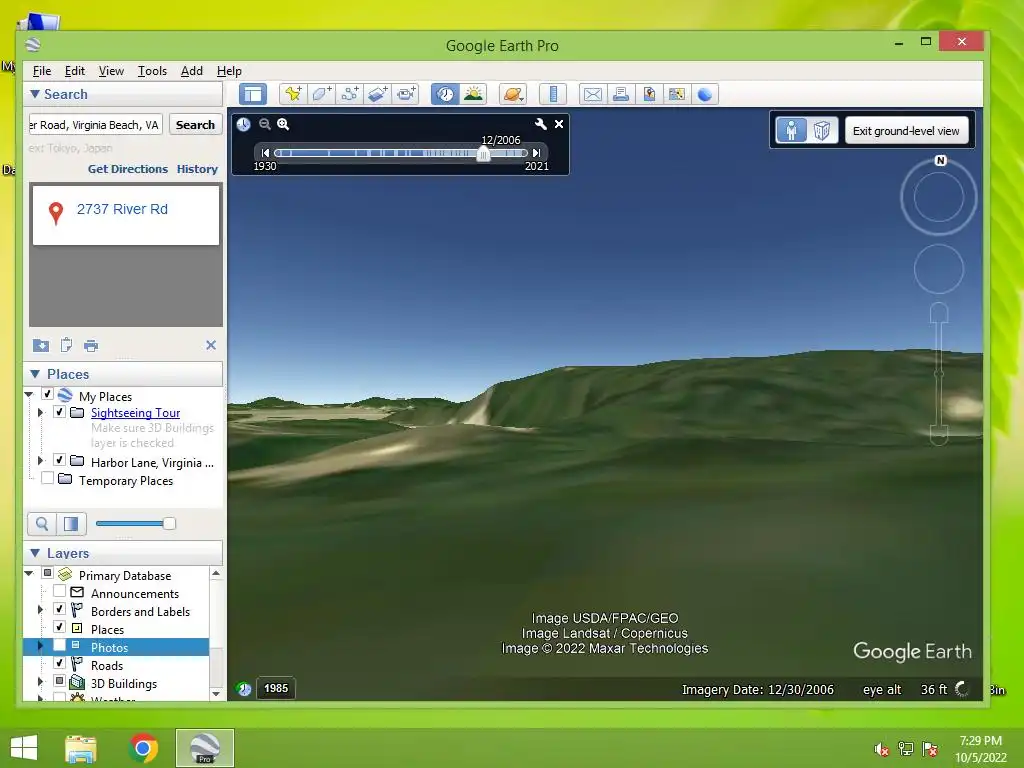Open the Add menu
1024x768 pixels.
point(191,71)
